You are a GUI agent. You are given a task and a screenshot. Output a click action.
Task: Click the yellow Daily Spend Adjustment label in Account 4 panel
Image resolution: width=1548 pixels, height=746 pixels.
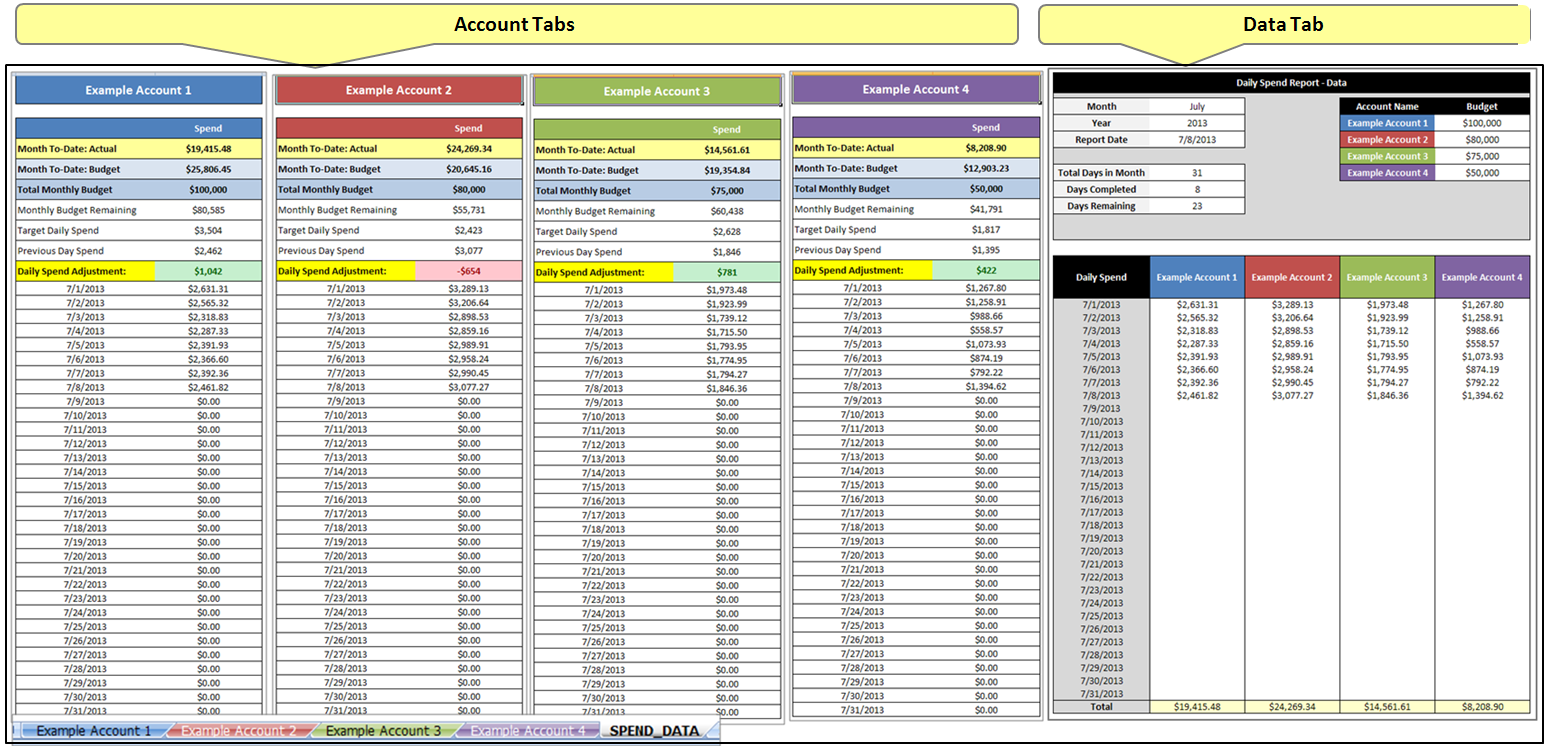pyautogui.click(x=863, y=270)
